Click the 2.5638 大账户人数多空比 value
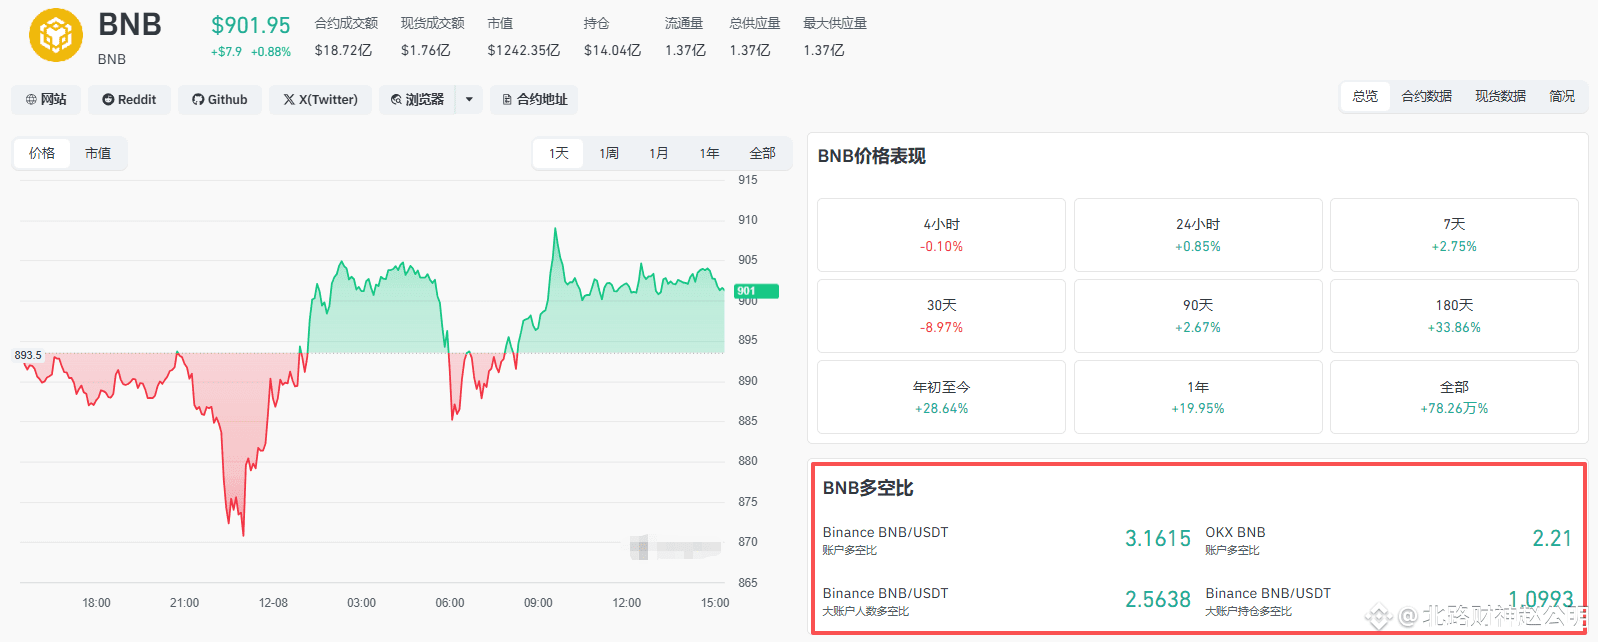This screenshot has width=1598, height=642. [1158, 599]
